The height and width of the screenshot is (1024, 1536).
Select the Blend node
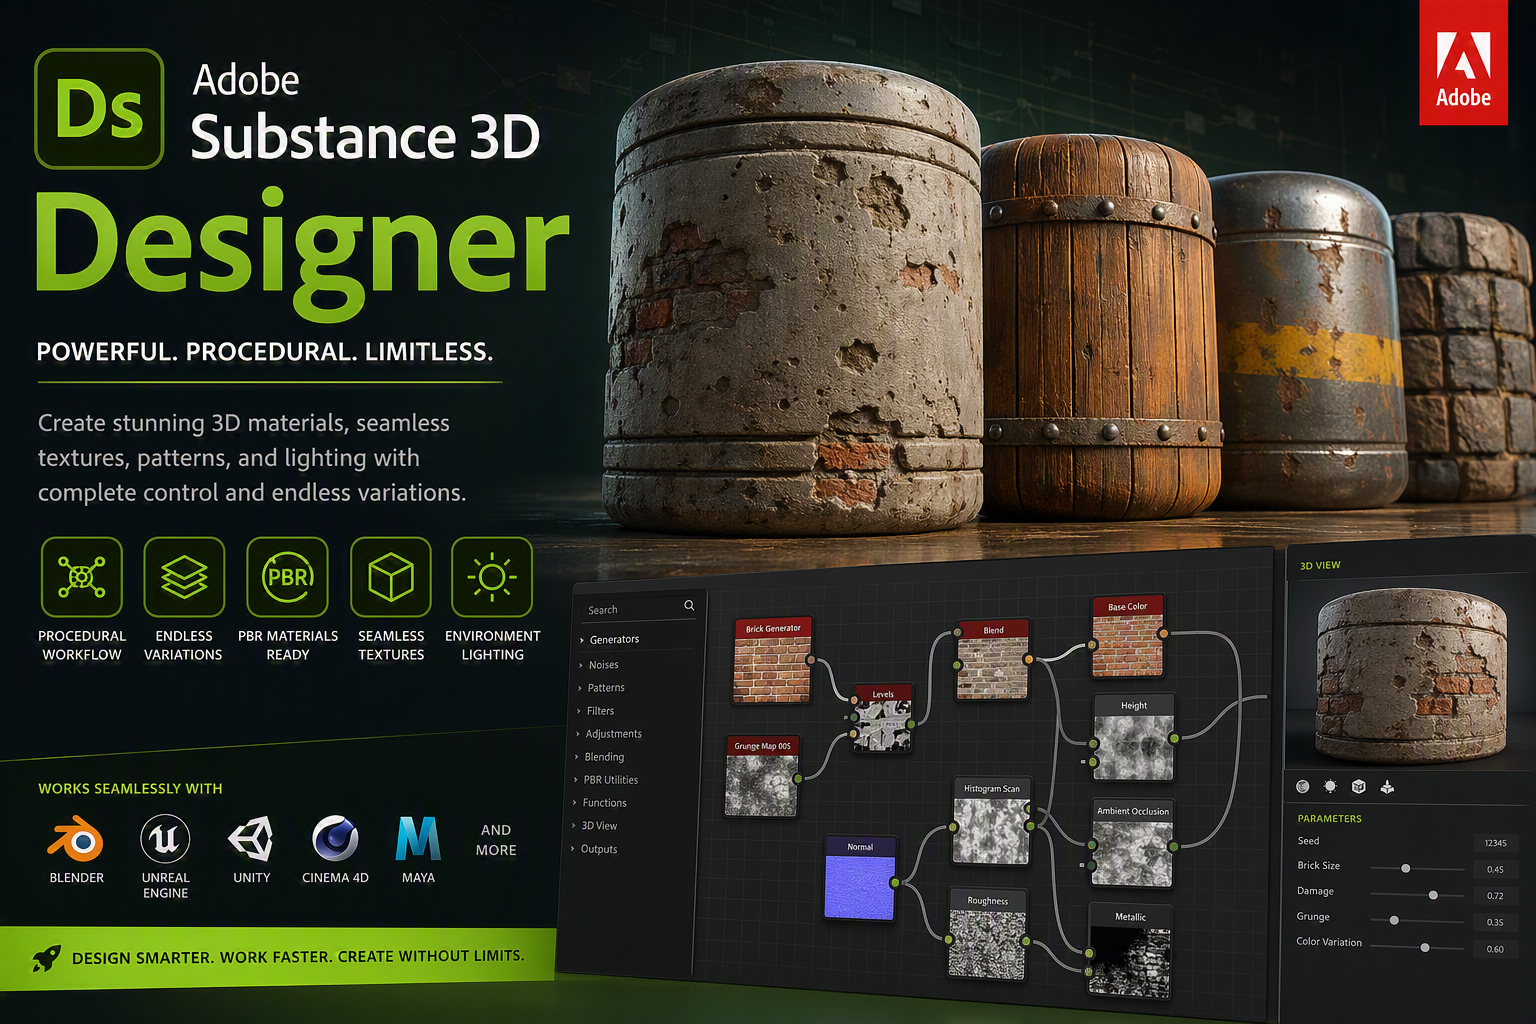tap(993, 660)
